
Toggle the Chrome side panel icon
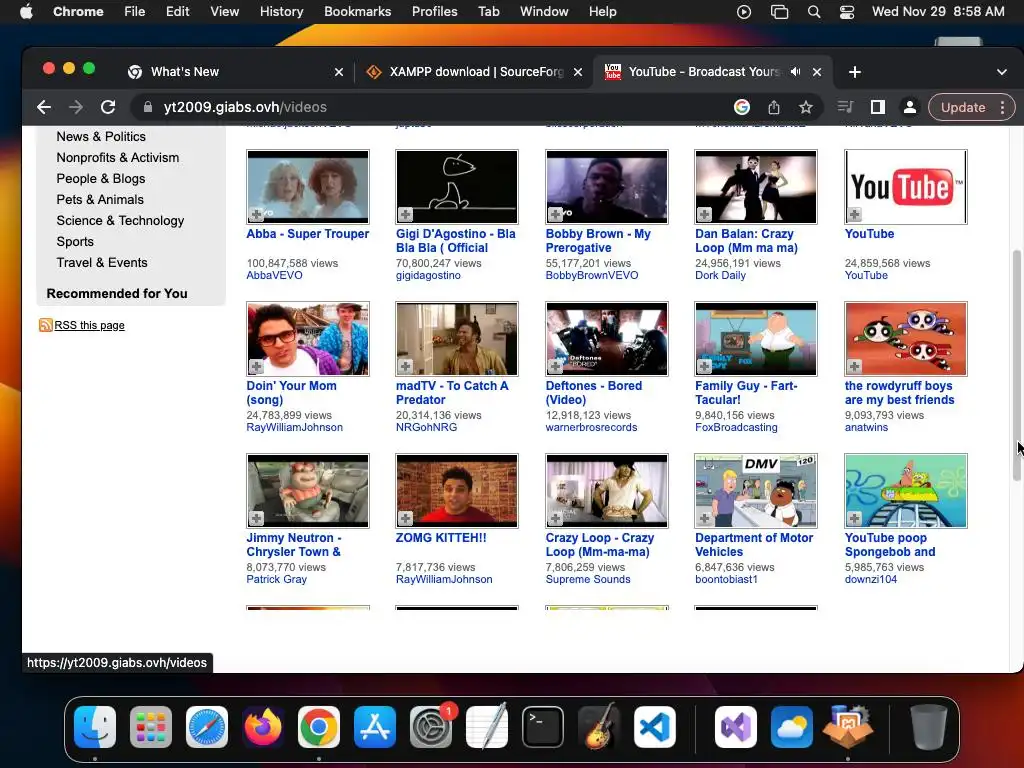click(878, 107)
